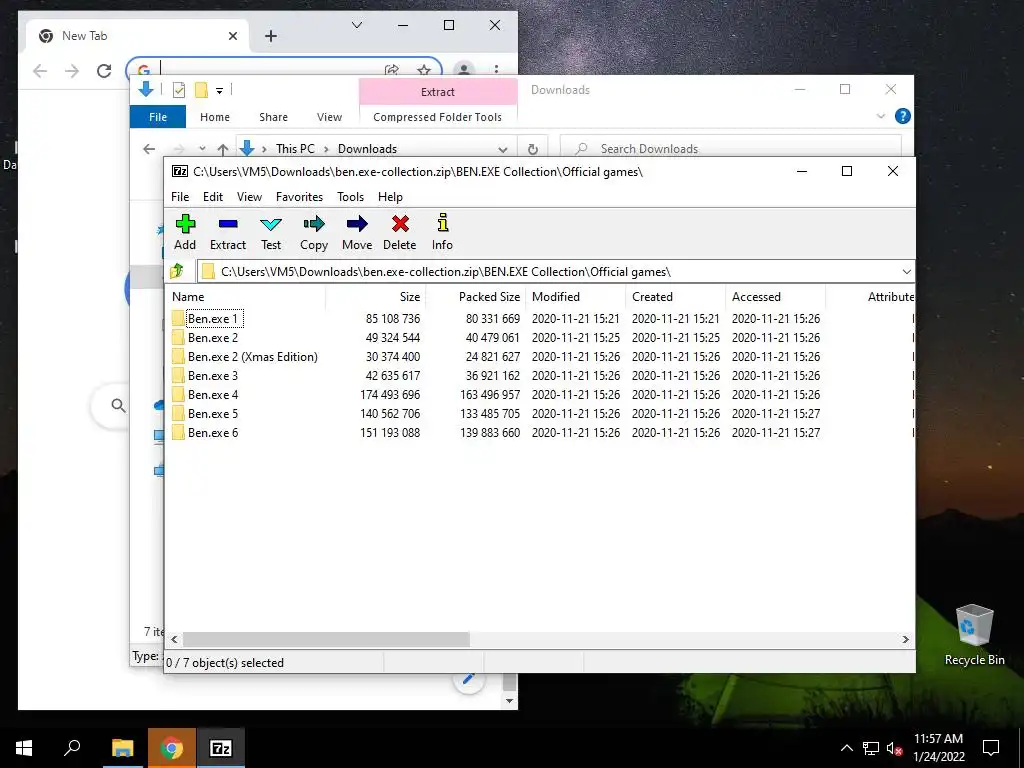Open the Recycle Bin on desktop
Viewport: 1024px width, 768px height.
click(974, 635)
